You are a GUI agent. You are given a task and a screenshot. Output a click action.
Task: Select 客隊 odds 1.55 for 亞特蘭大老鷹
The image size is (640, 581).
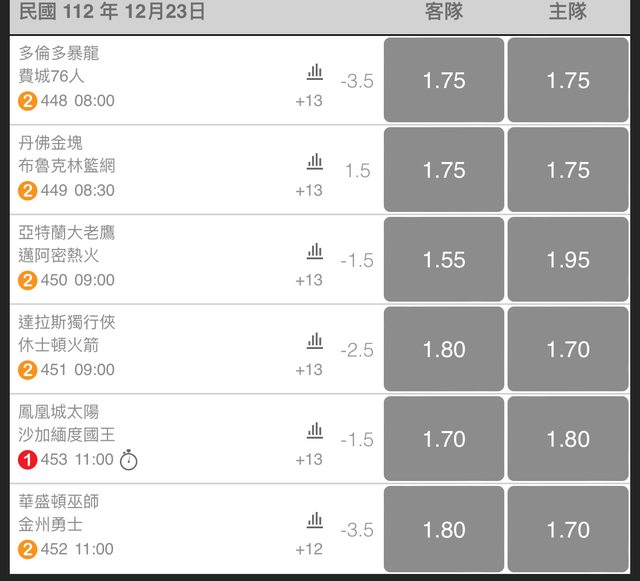click(x=444, y=260)
